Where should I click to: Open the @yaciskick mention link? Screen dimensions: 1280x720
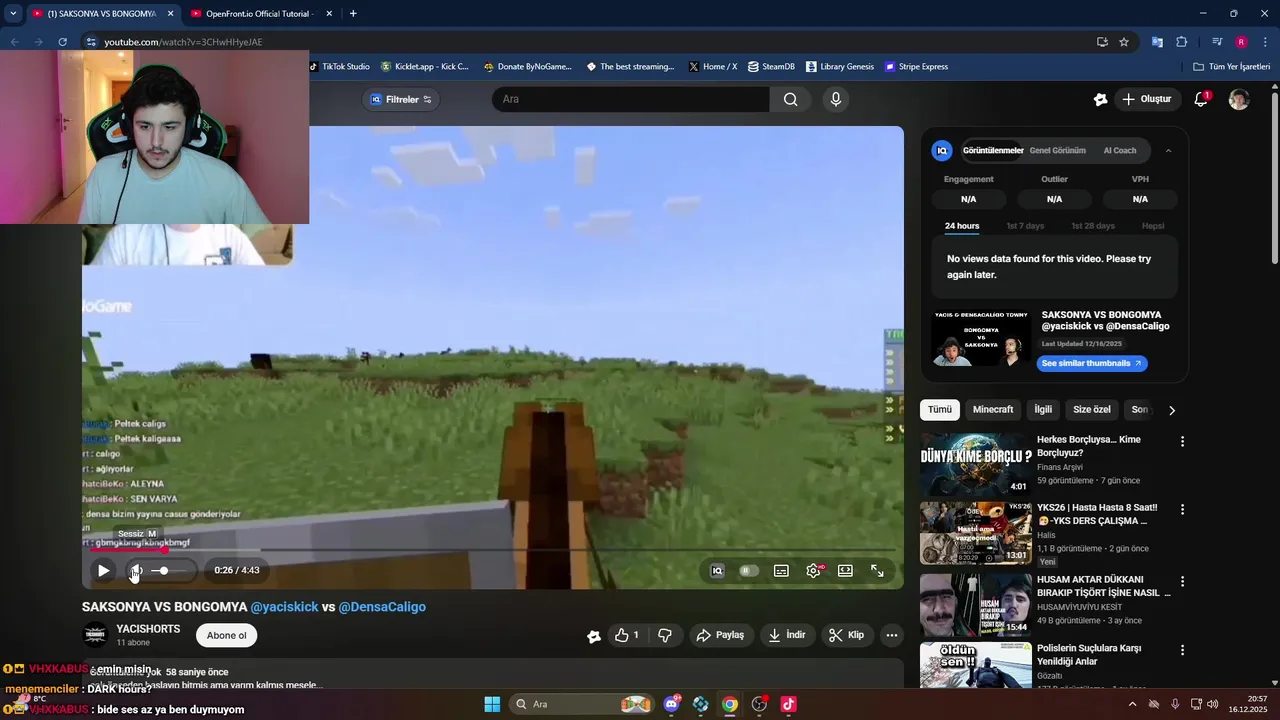284,607
